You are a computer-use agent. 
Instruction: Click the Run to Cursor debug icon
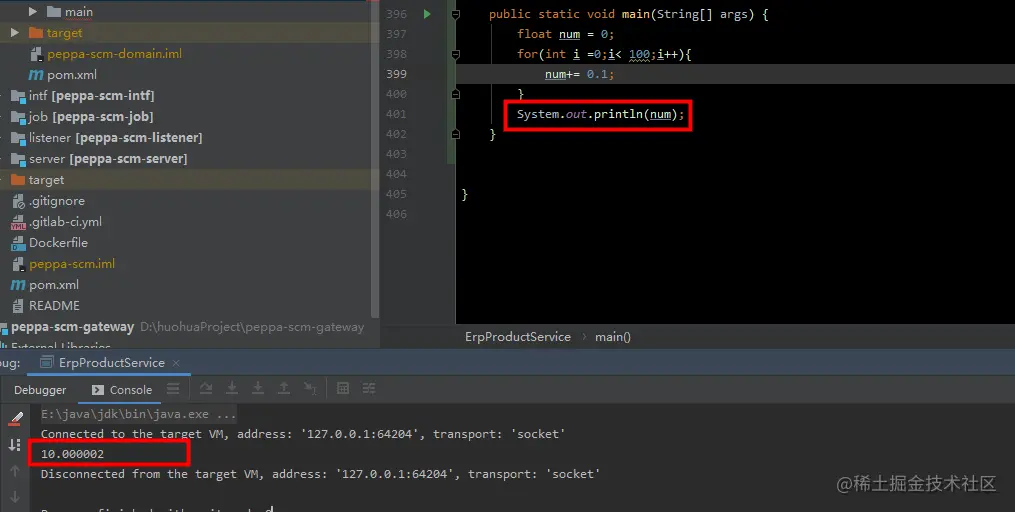click(310, 388)
